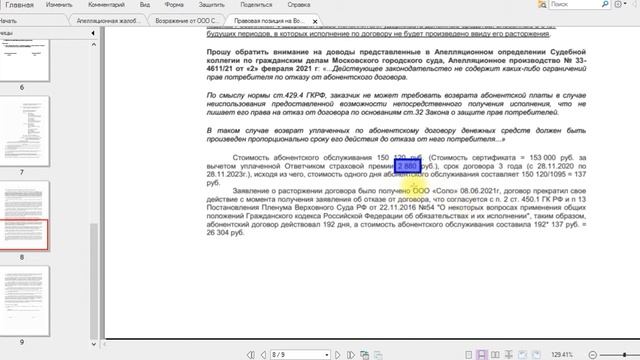Click the 129.41% zoom value
Viewport: 640px width, 360px height.
562,355
